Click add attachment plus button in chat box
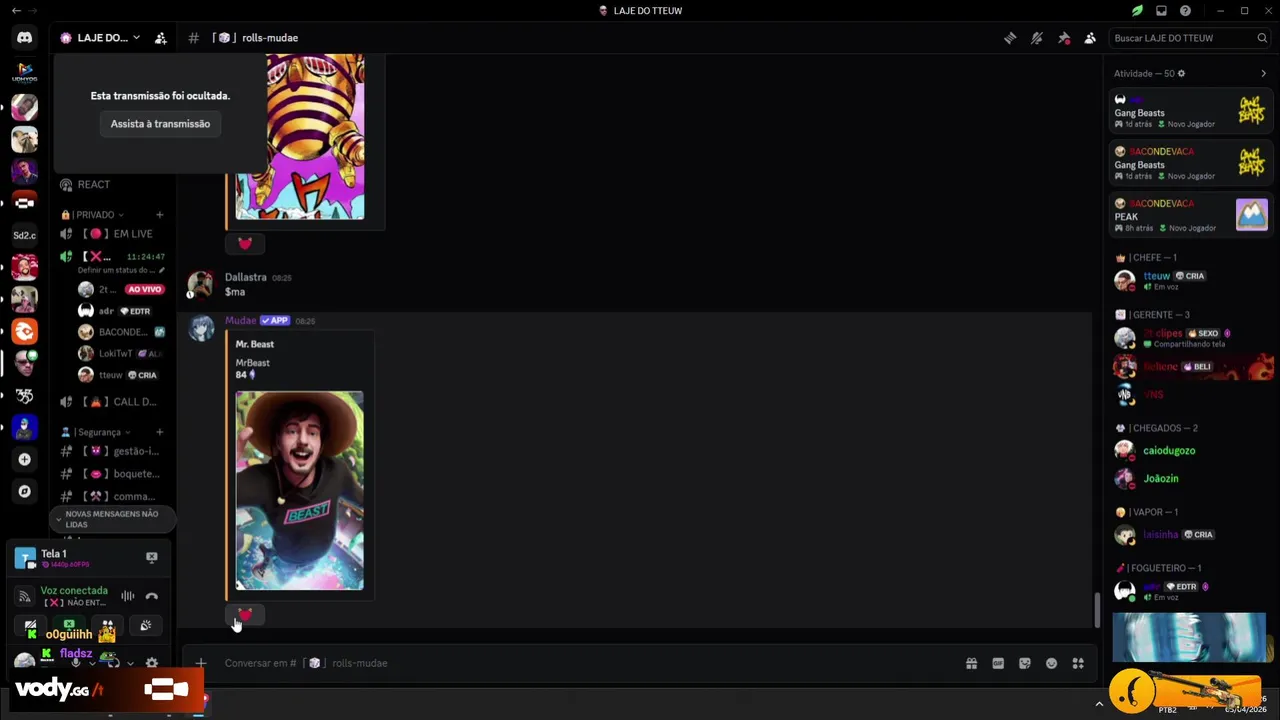Screen dimensions: 1280x720 click(201, 663)
